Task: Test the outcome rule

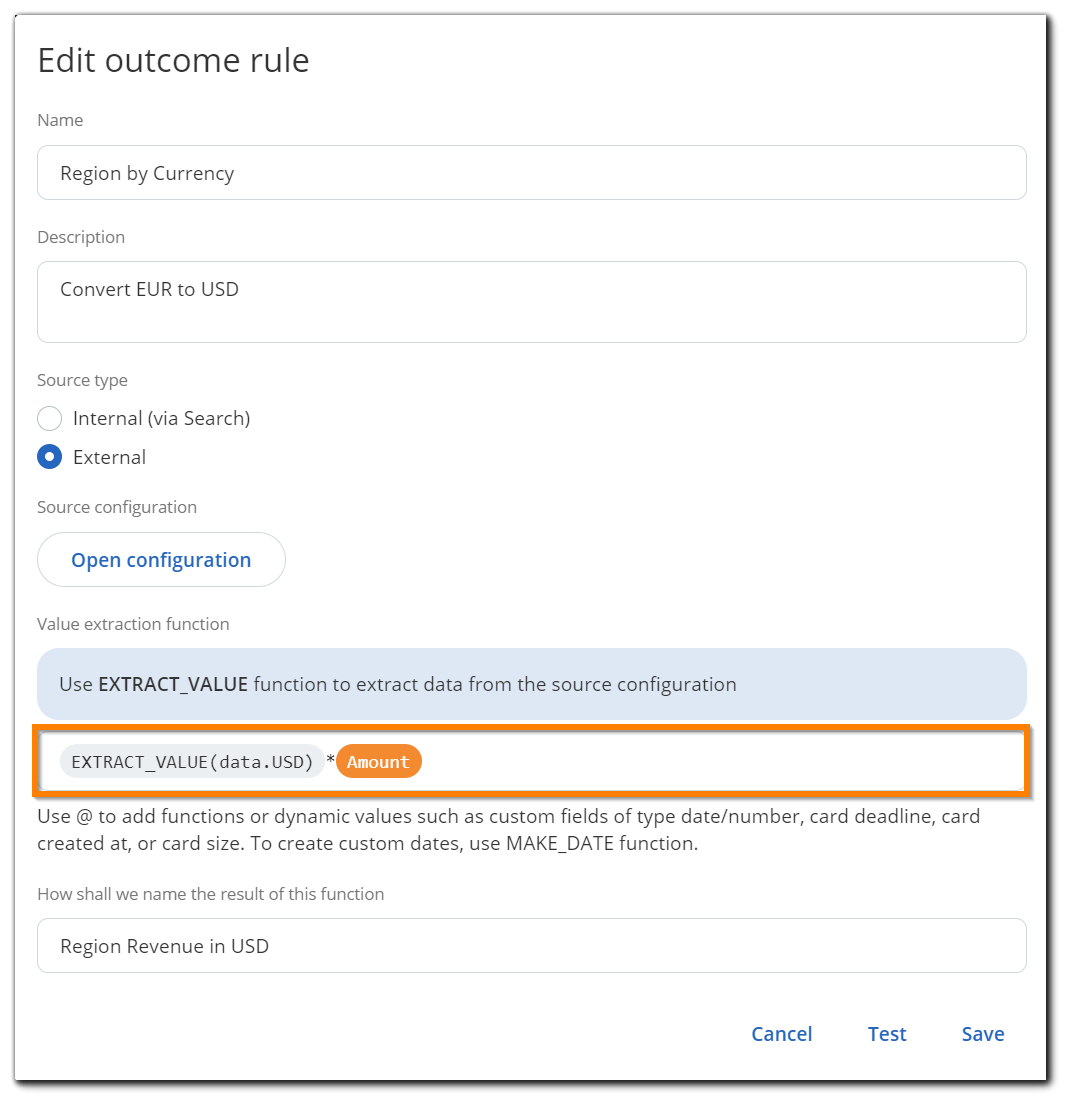Action: [x=887, y=1034]
